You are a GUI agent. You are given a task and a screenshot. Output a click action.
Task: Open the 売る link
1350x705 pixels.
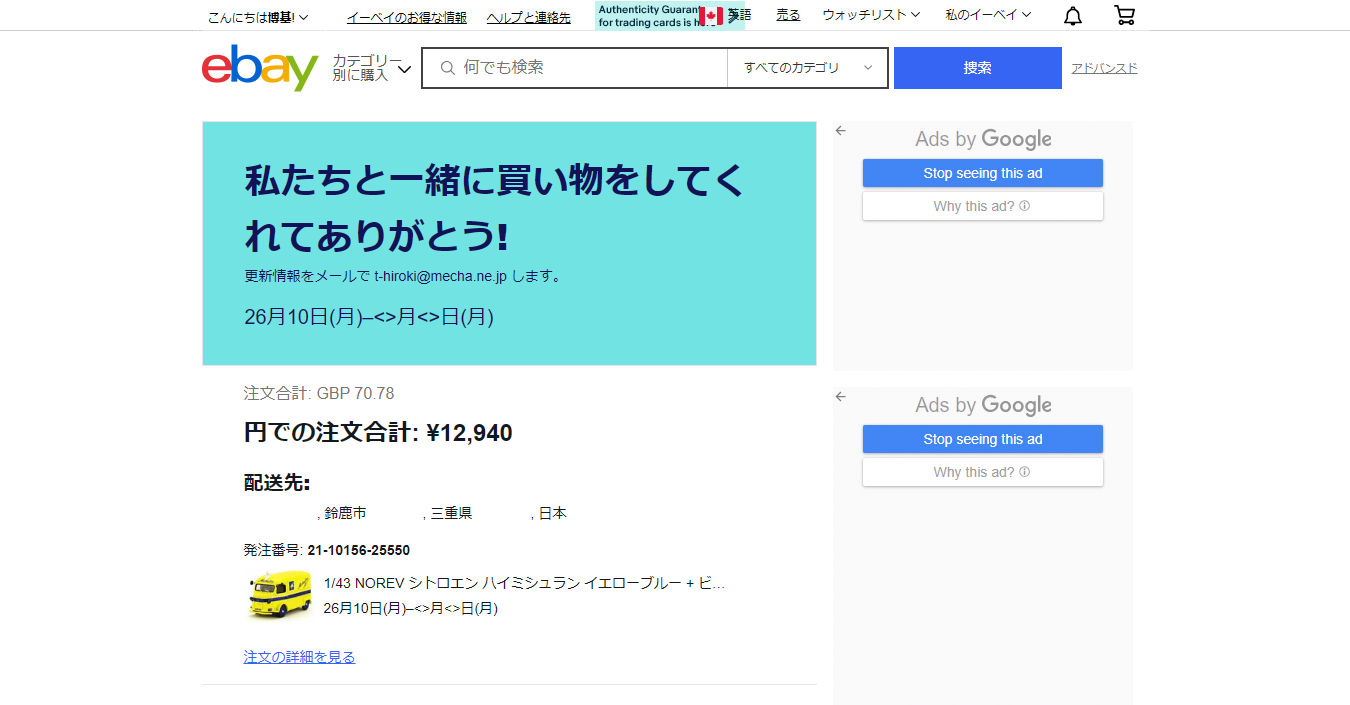coord(788,15)
